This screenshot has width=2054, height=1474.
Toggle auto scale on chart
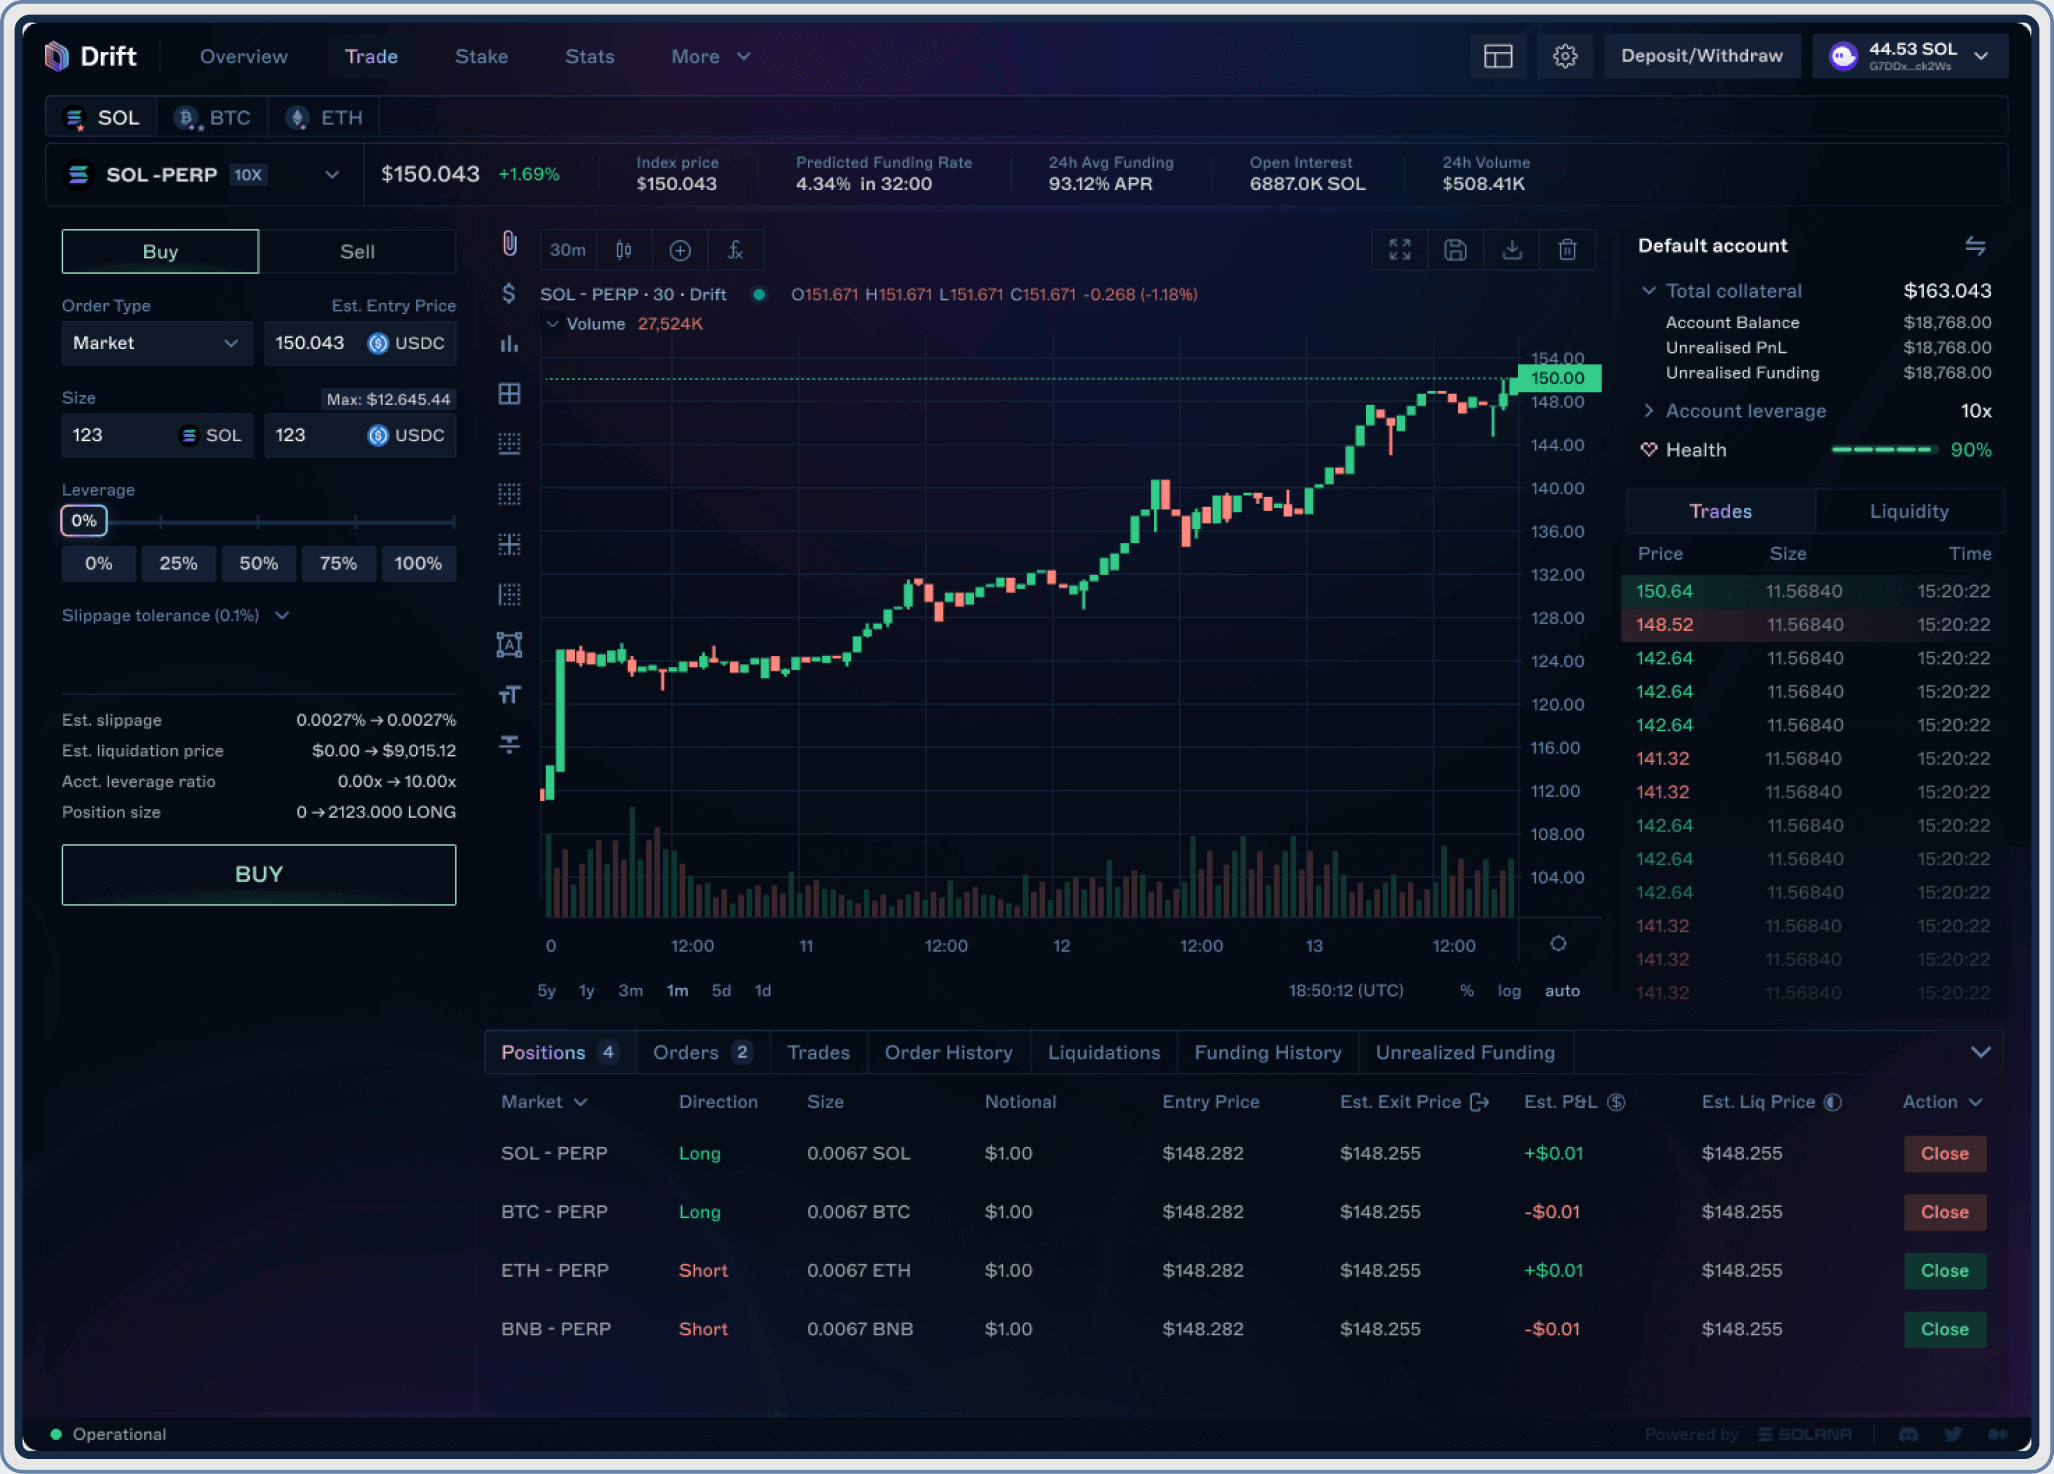1562,991
